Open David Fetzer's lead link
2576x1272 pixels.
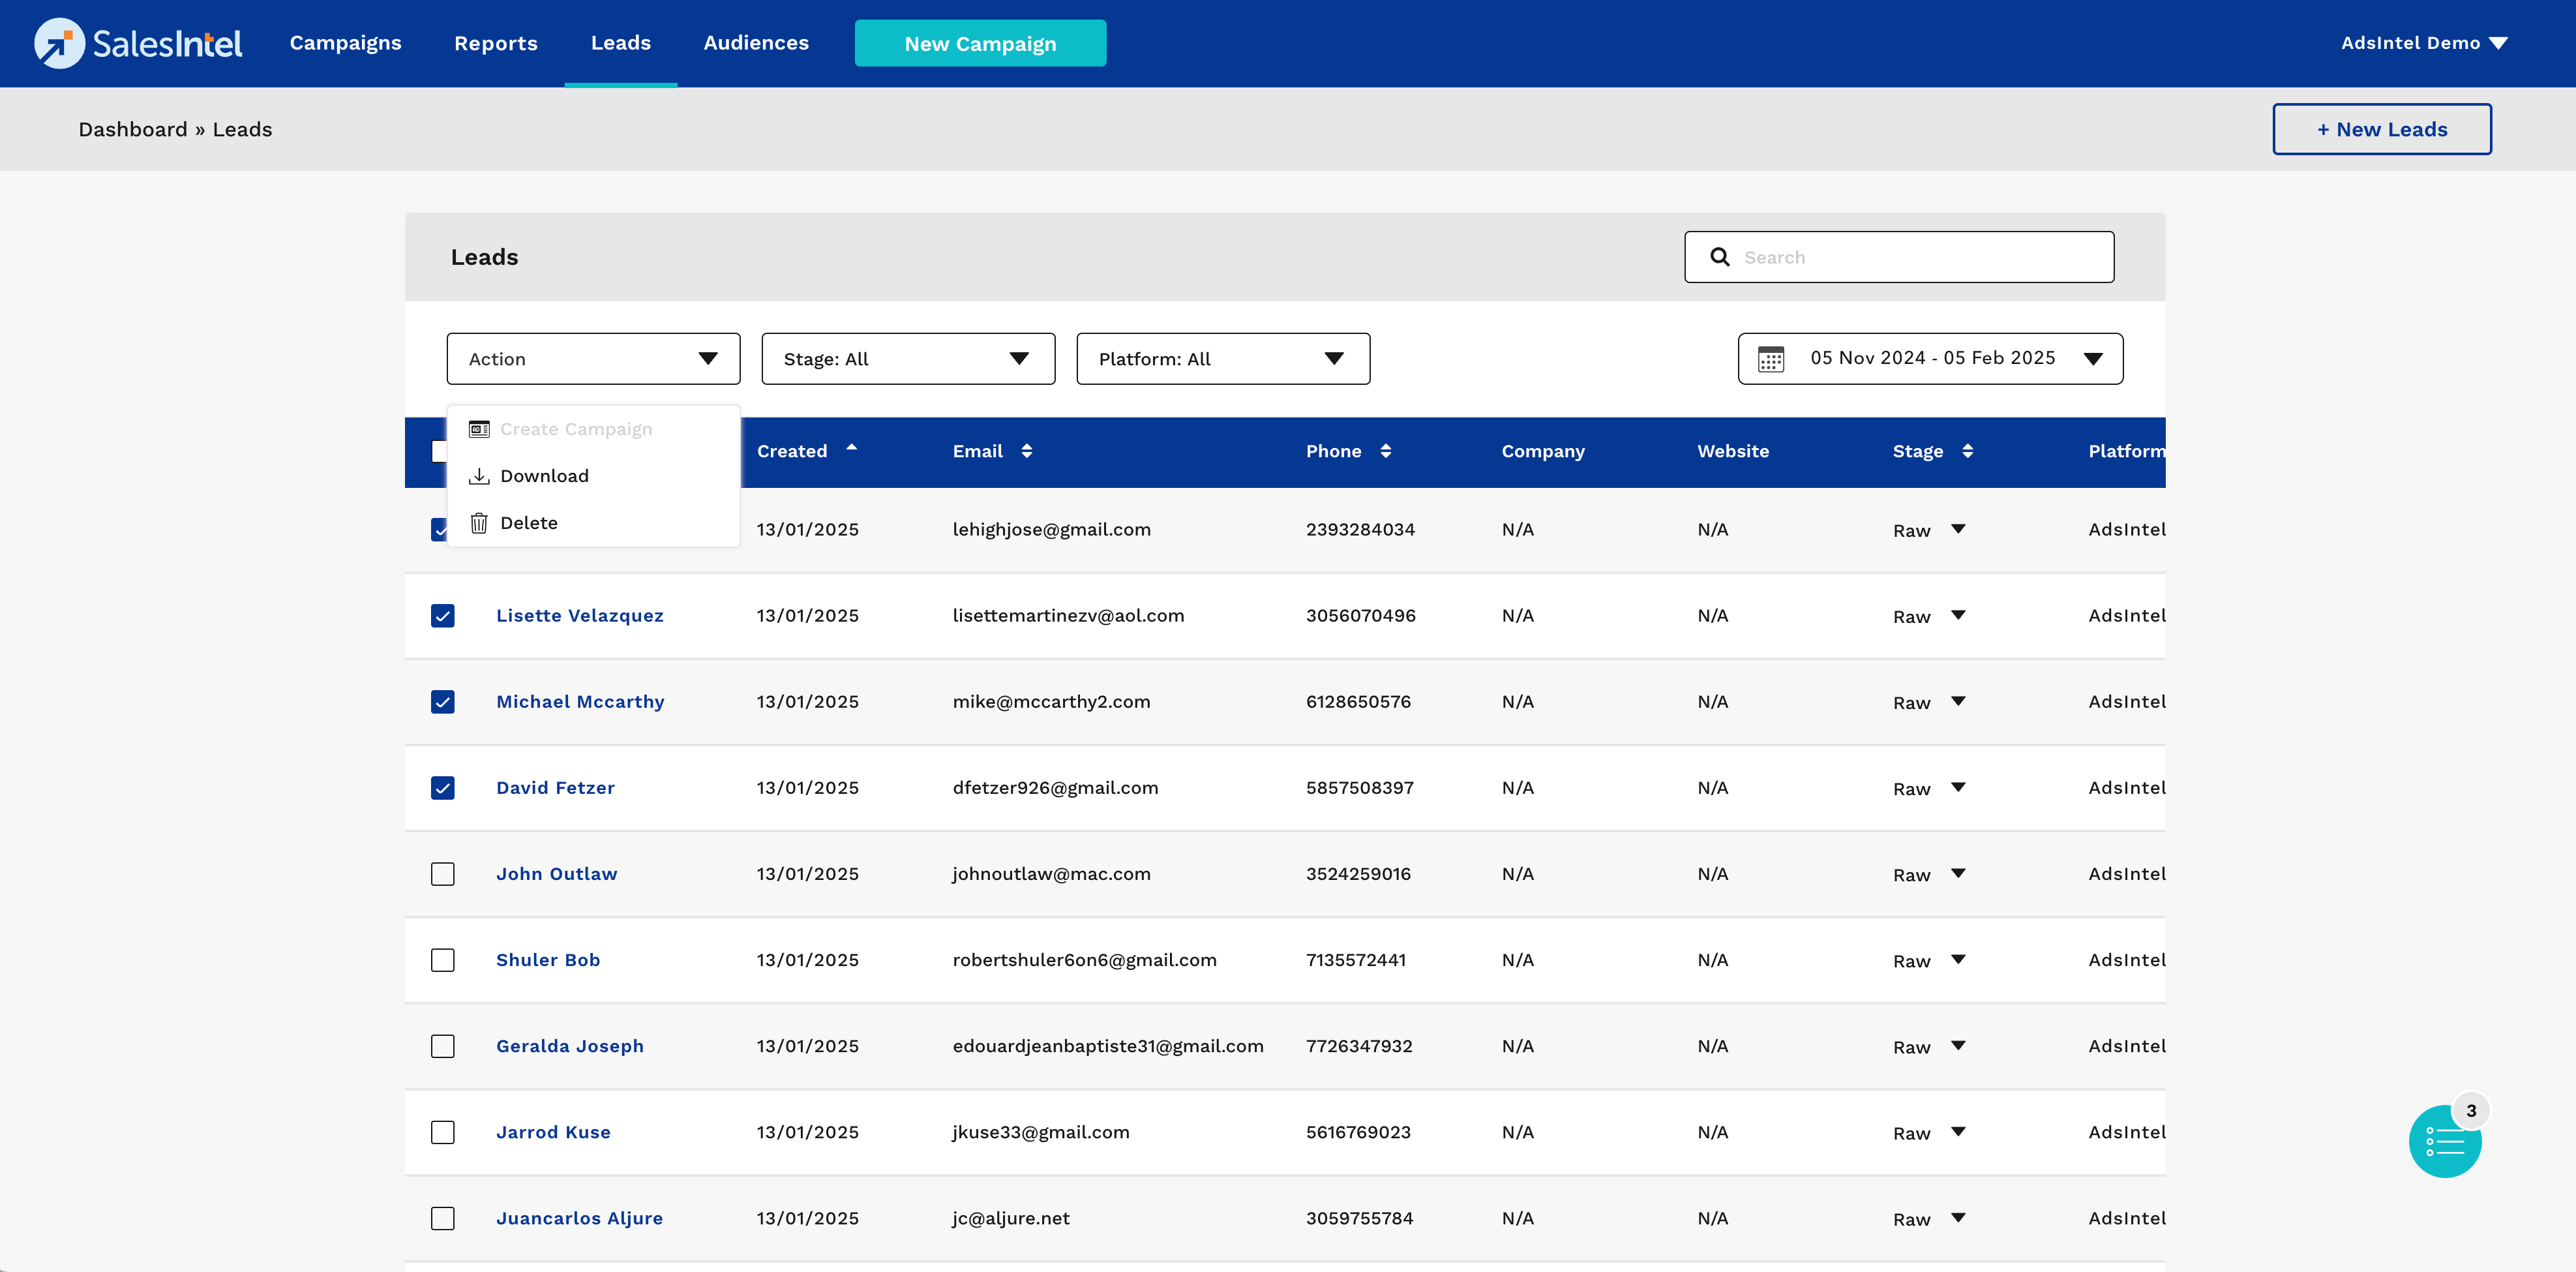pyautogui.click(x=555, y=788)
